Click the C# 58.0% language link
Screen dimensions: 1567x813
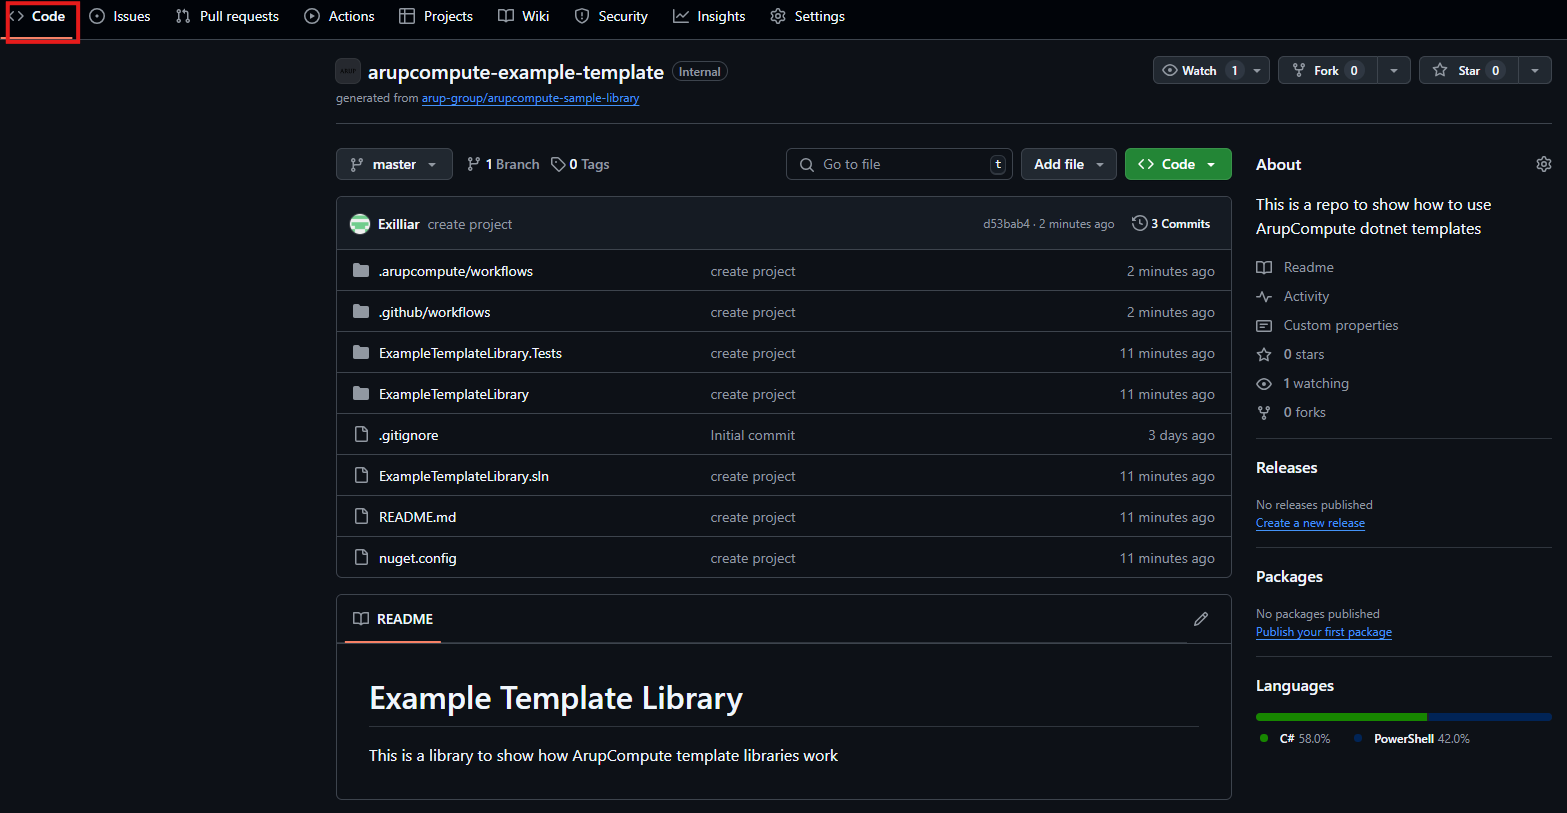tap(1295, 738)
